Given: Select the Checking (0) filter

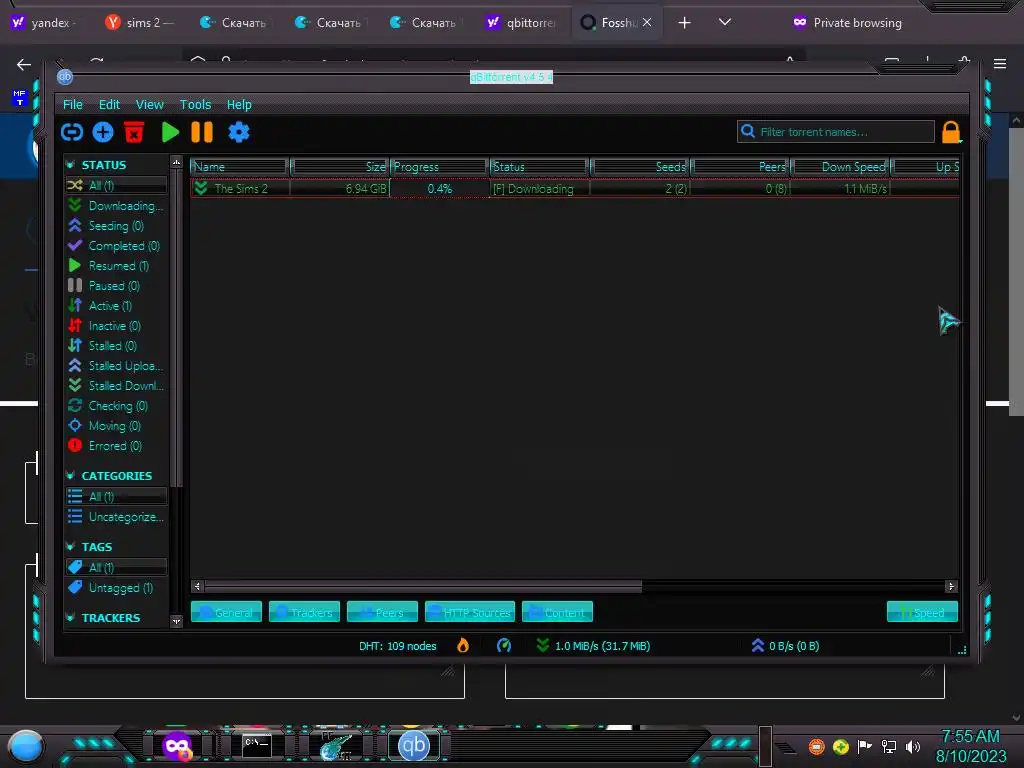Looking at the screenshot, I should (116, 406).
